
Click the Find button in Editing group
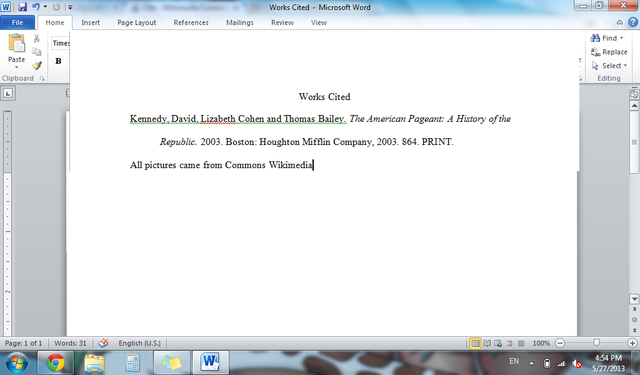[x=604, y=38]
